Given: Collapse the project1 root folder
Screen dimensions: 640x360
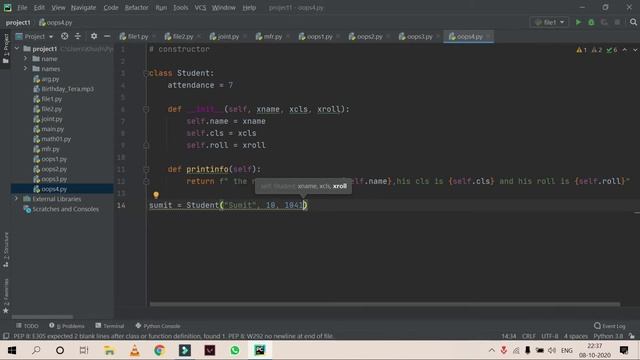Looking at the screenshot, I should pos(17,49).
